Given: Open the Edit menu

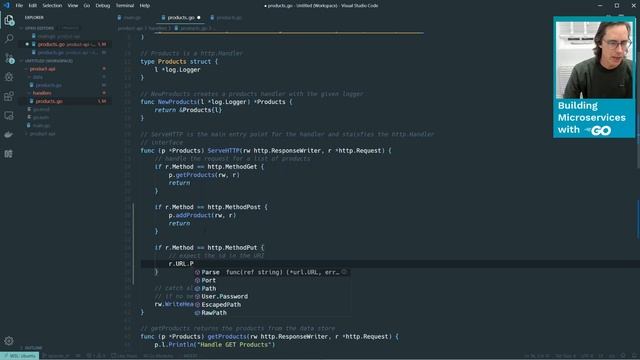Looking at the screenshot, I should (x=33, y=6).
